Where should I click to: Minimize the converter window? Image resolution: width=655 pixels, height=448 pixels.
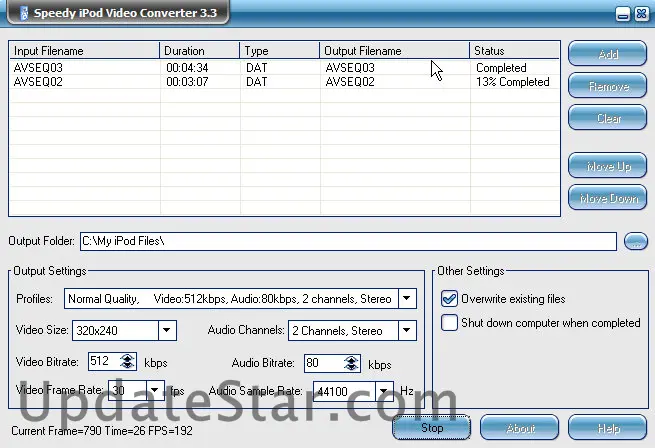pos(623,13)
